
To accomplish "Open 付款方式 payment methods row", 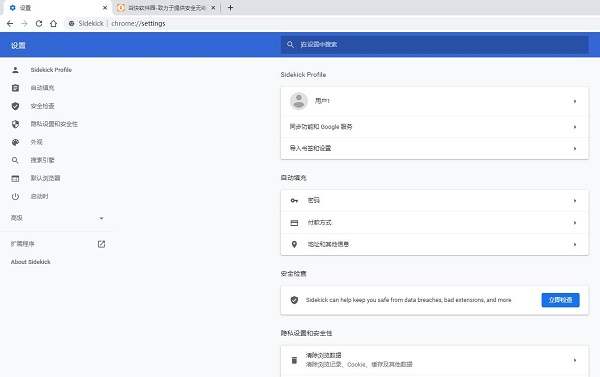I will (x=434, y=222).
